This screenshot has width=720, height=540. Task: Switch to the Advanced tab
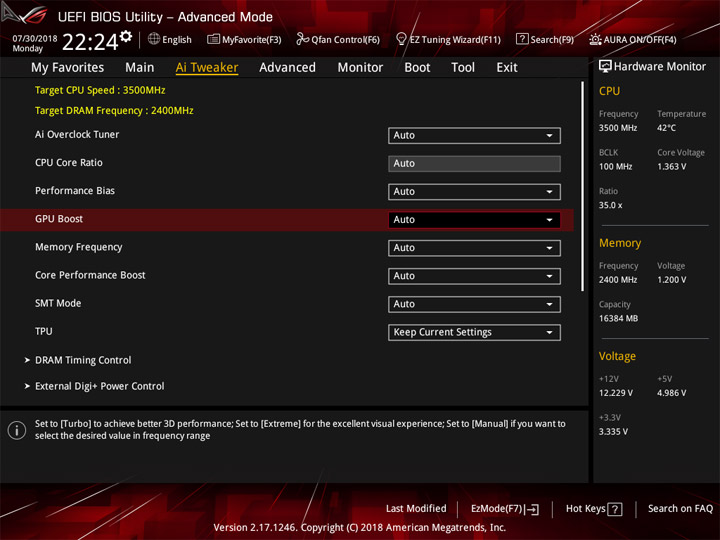click(x=287, y=68)
